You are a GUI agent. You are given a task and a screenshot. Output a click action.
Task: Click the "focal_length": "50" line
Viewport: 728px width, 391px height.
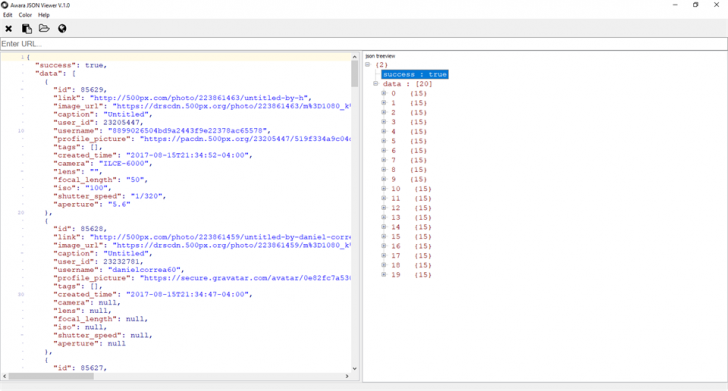tap(100, 180)
